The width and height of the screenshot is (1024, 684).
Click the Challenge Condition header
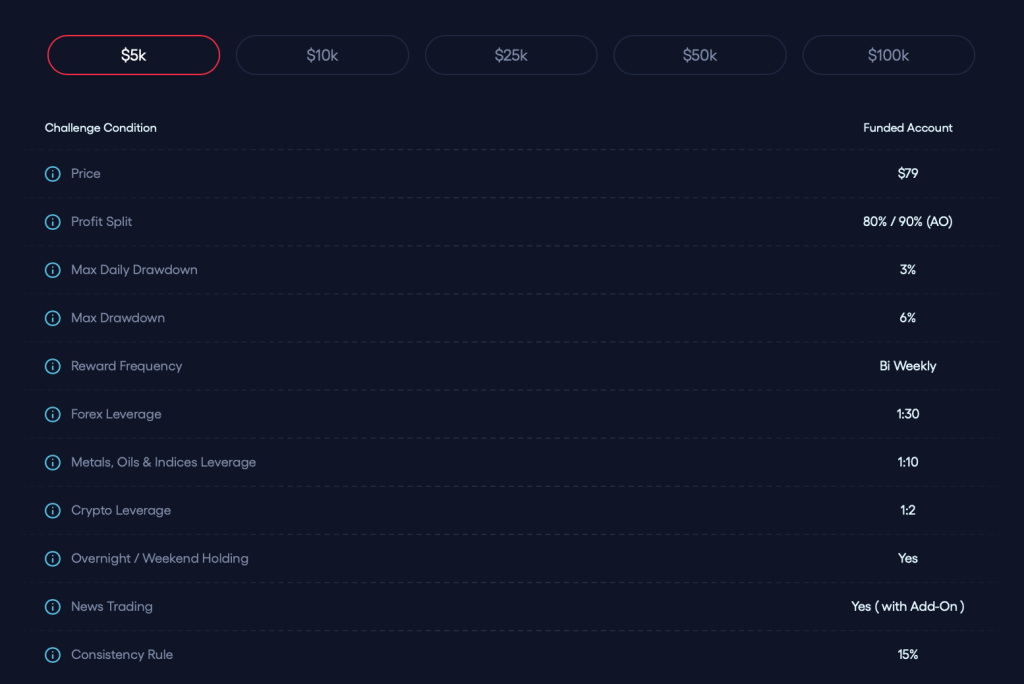tap(100, 128)
